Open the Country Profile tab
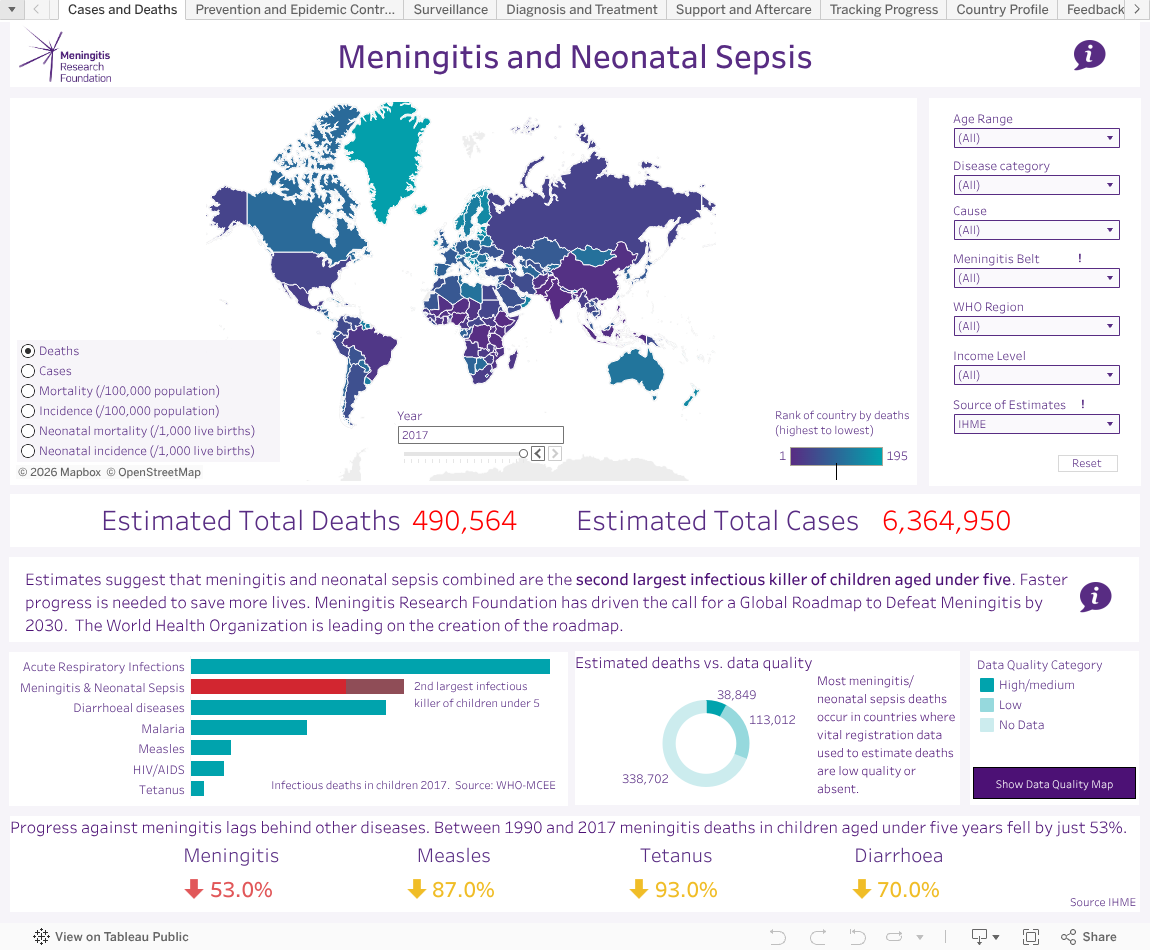This screenshot has width=1150, height=950. (x=1002, y=10)
